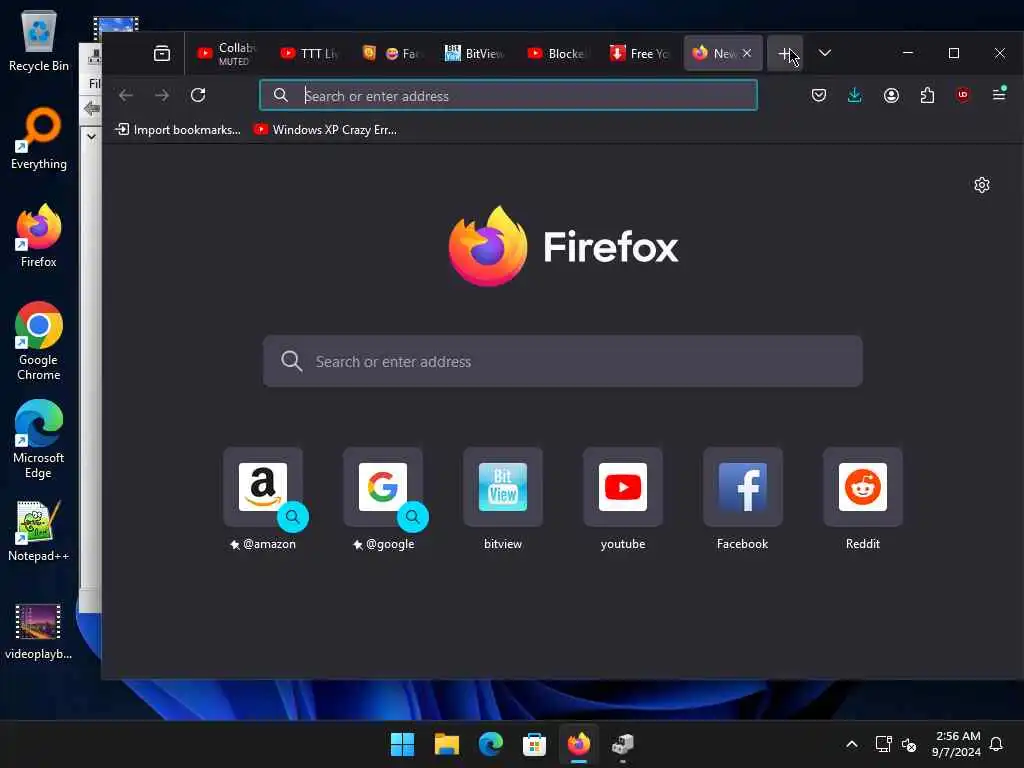Open File Explorer from the taskbar

(x=447, y=744)
